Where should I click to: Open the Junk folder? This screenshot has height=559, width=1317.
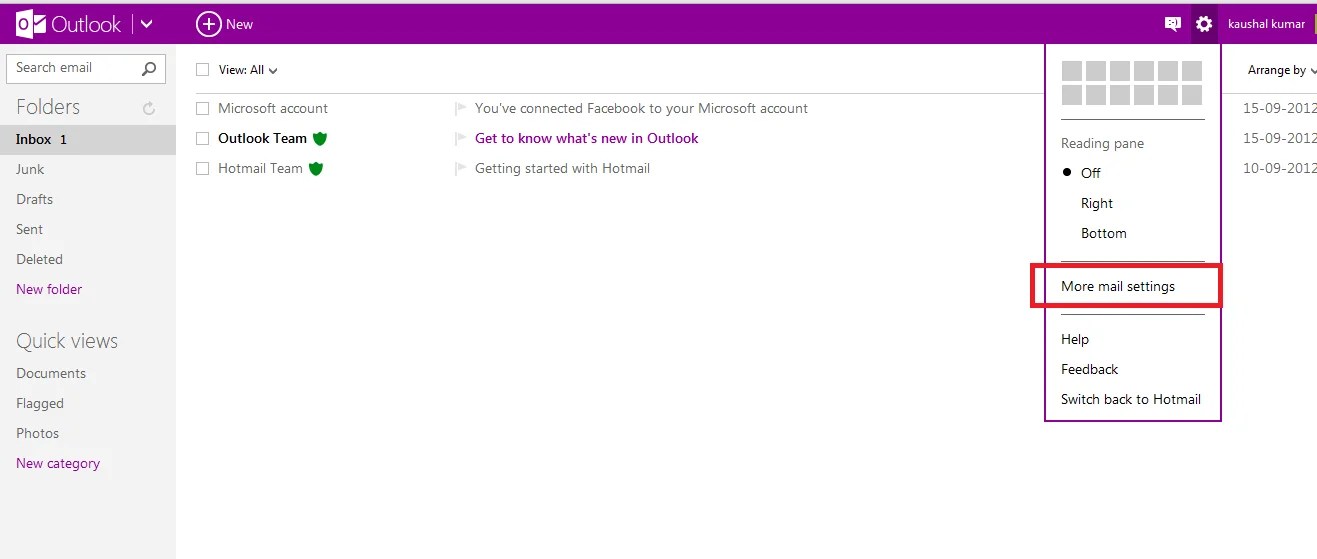coord(30,169)
